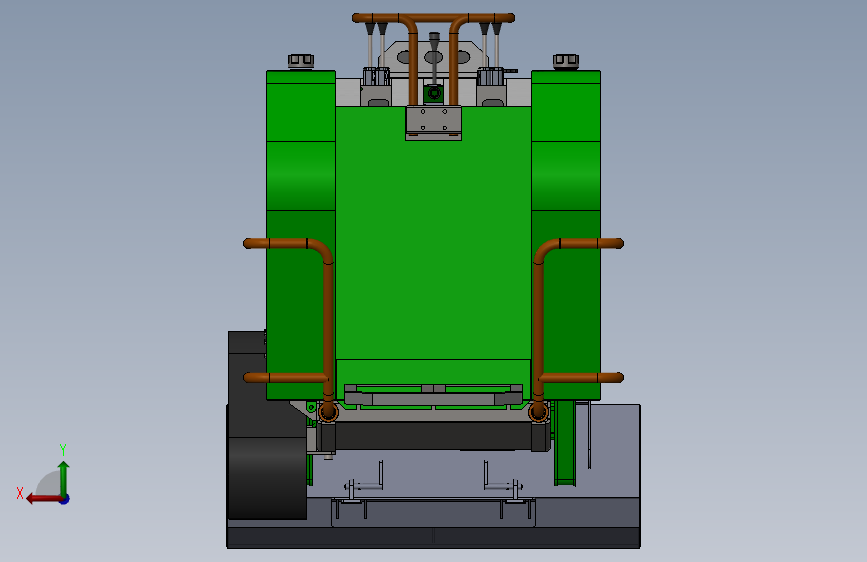This screenshot has height=562, width=867.
Task: Select the black wheel on the model's left side
Action: click(268, 478)
